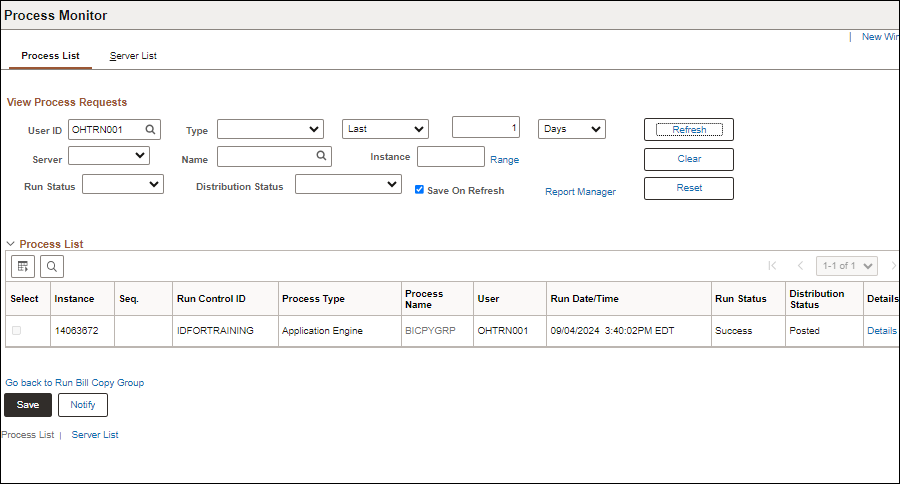Click the Notify button
Screen dimensions: 900x484
click(x=82, y=405)
